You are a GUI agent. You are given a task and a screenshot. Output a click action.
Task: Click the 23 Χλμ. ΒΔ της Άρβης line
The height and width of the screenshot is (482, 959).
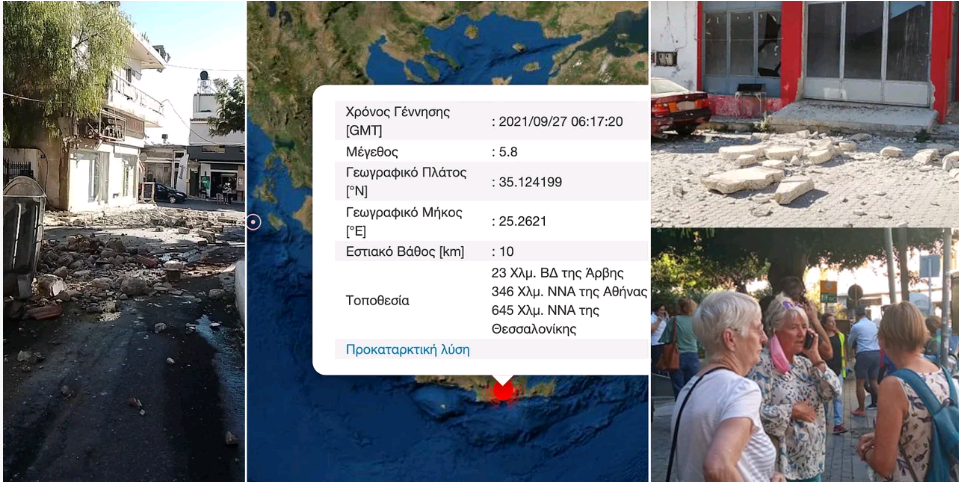(557, 273)
